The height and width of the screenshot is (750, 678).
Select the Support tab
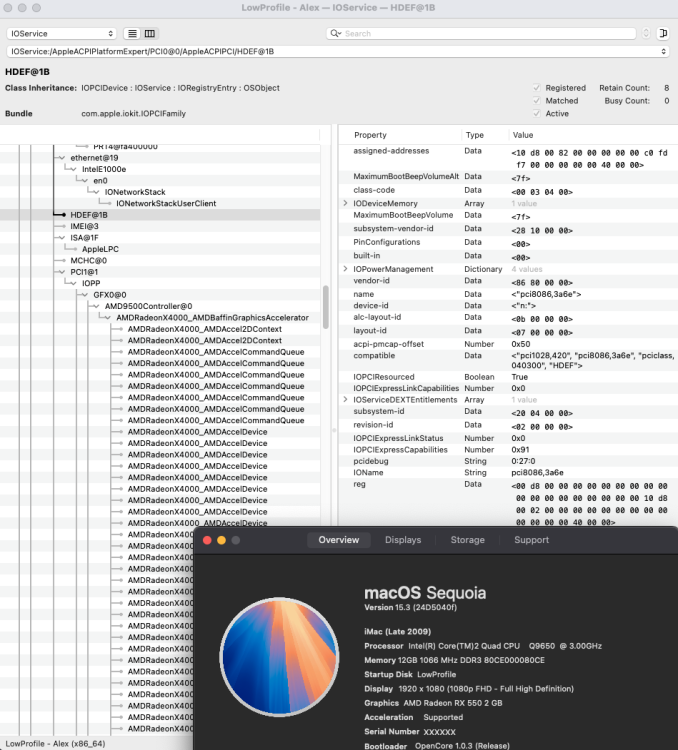(x=532, y=540)
